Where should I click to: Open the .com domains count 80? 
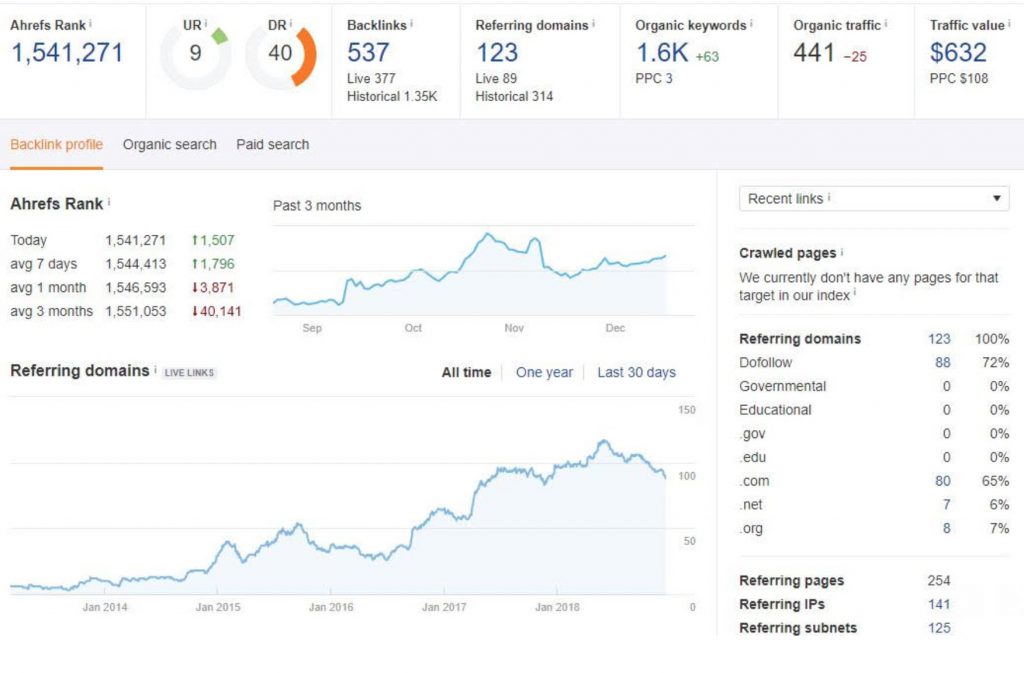tap(942, 481)
